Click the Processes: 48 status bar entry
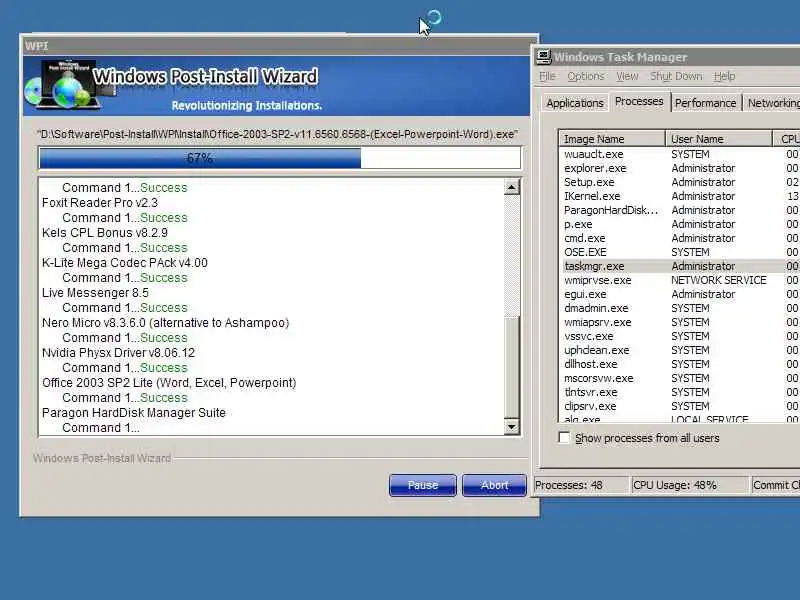 click(x=581, y=485)
